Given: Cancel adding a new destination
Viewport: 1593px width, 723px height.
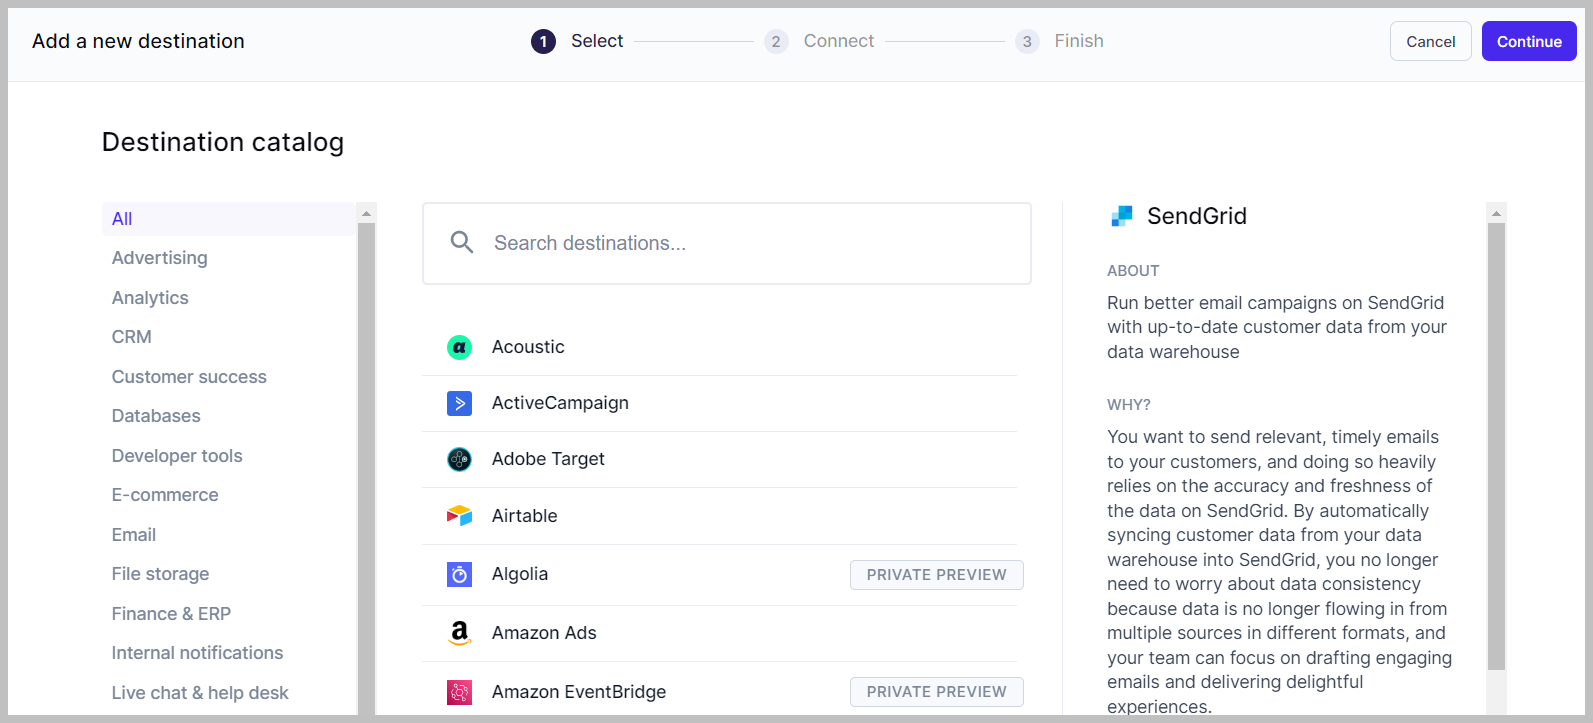Looking at the screenshot, I should pos(1430,41).
